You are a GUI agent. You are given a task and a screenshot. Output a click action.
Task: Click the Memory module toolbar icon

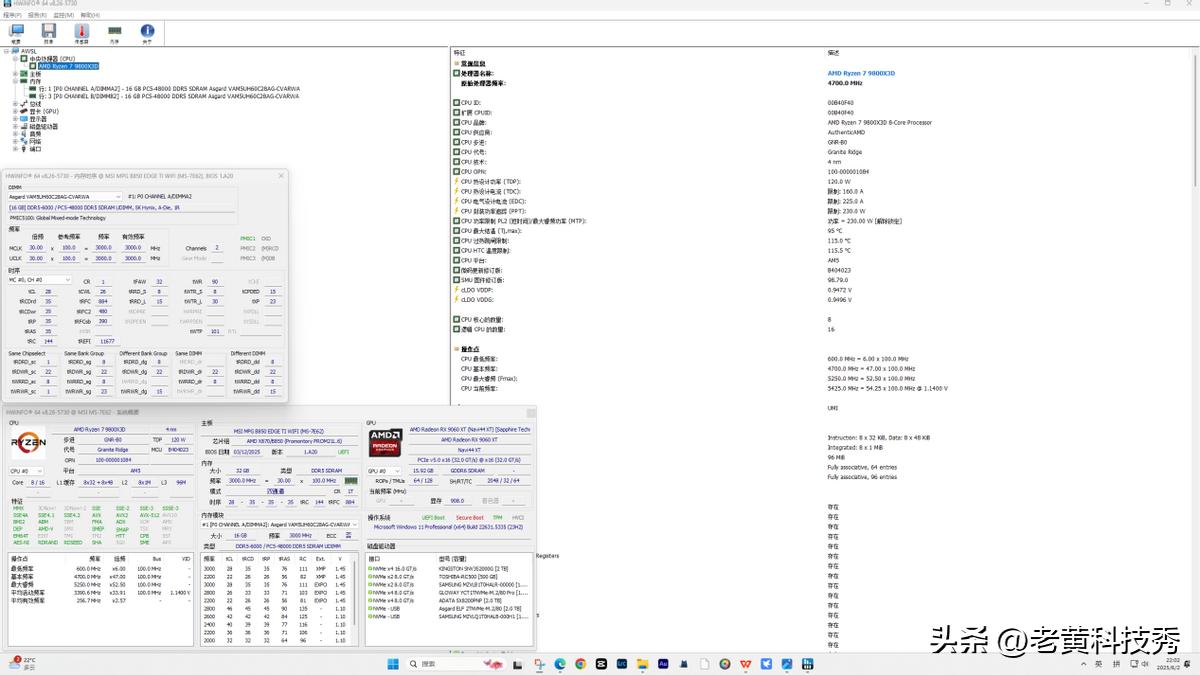(x=114, y=33)
